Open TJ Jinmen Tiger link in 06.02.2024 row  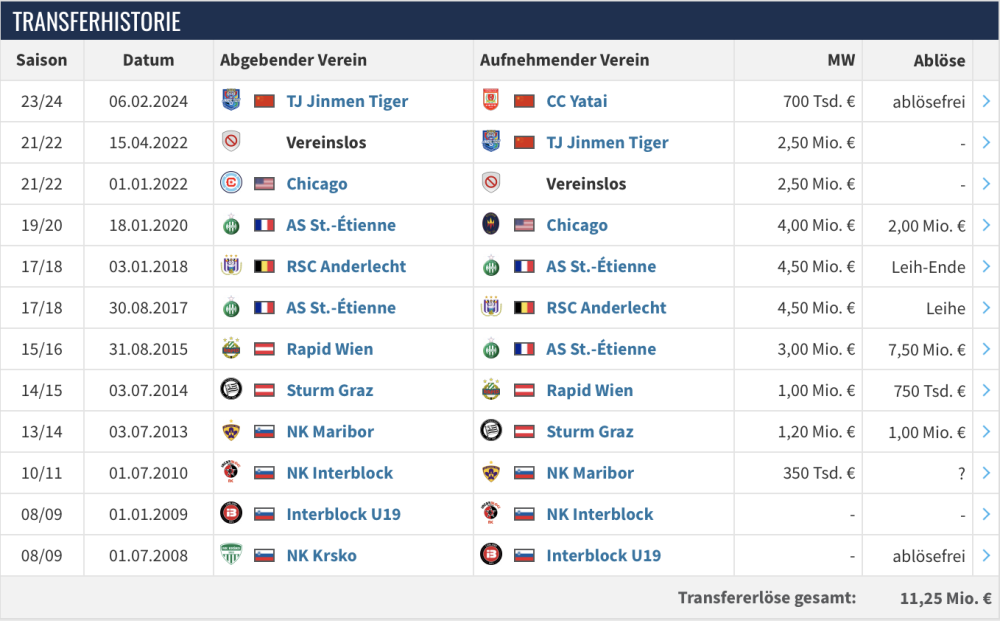coord(347,101)
